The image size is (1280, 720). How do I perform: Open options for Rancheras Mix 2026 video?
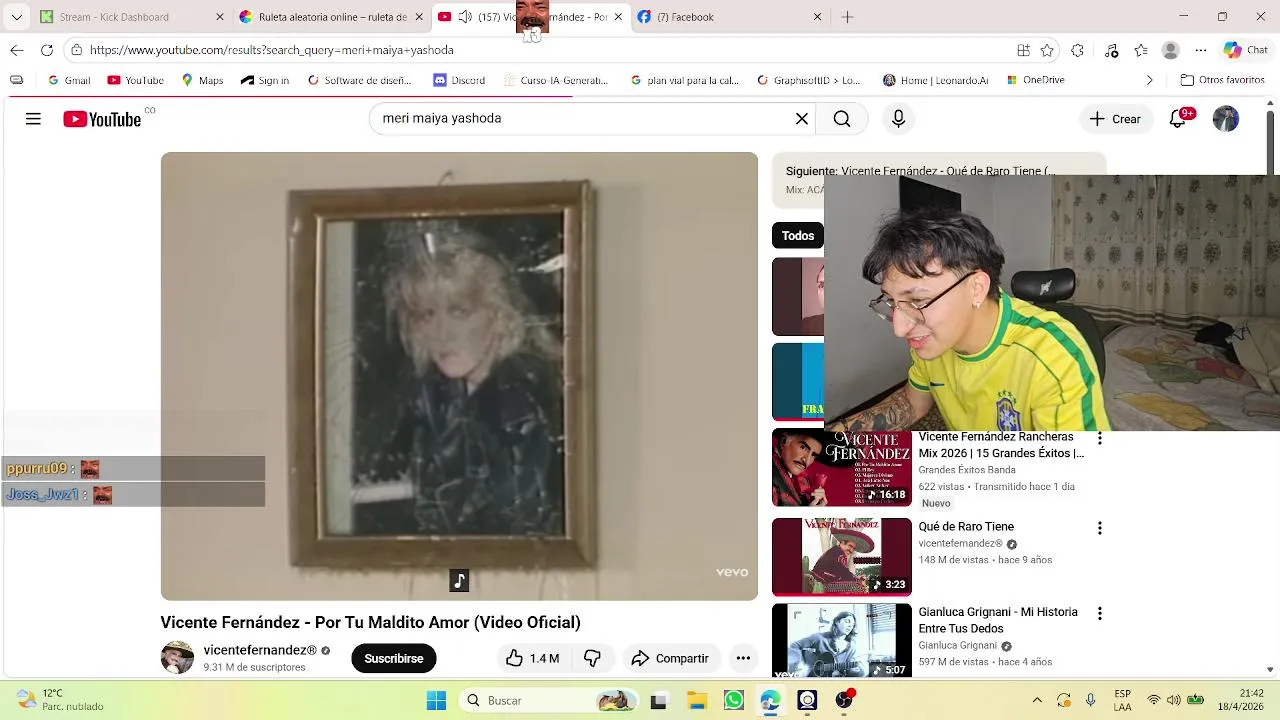pos(1099,439)
